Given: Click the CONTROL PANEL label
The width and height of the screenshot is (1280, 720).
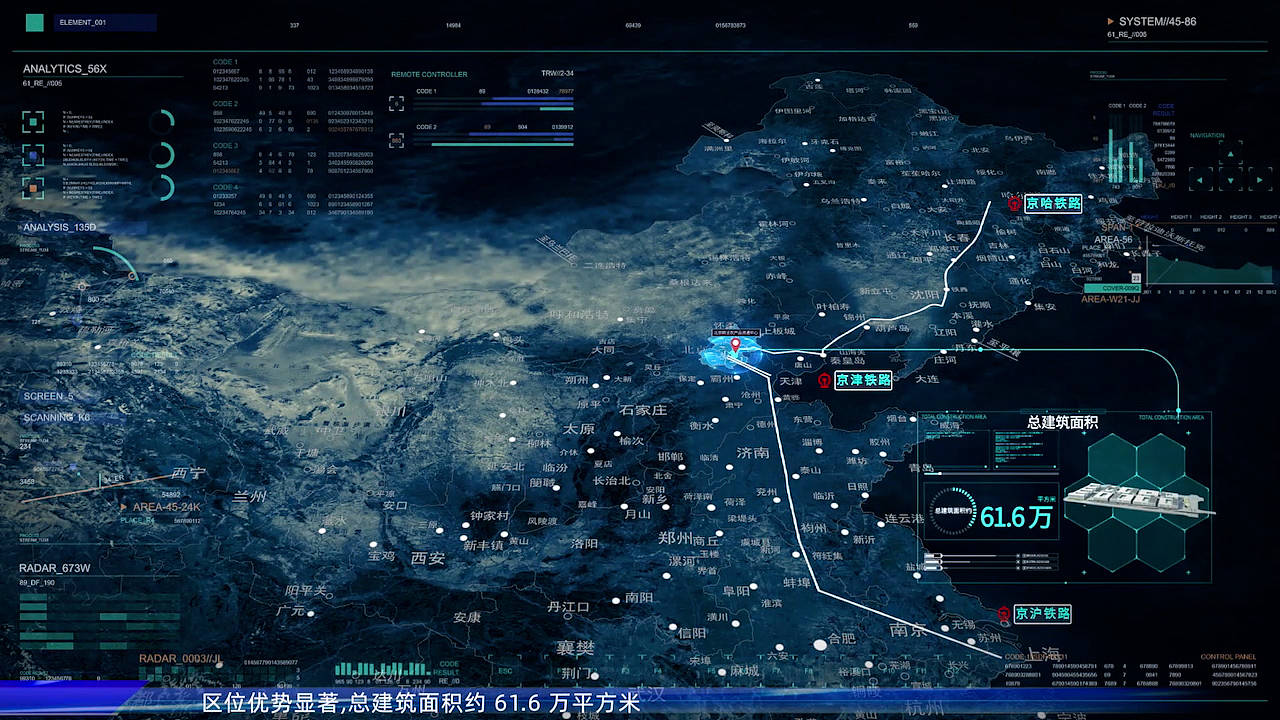Looking at the screenshot, I should click(x=1229, y=657).
